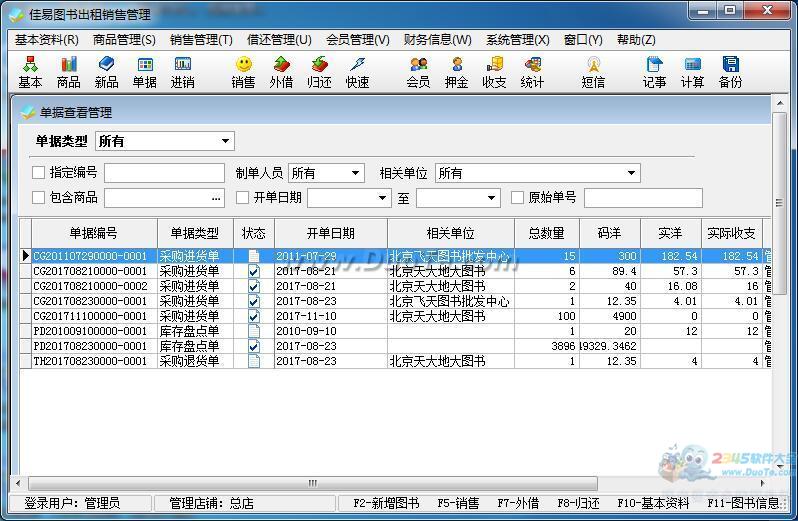Enable the 指定编号 checkbox
This screenshot has height=521, width=798.
click(39, 172)
